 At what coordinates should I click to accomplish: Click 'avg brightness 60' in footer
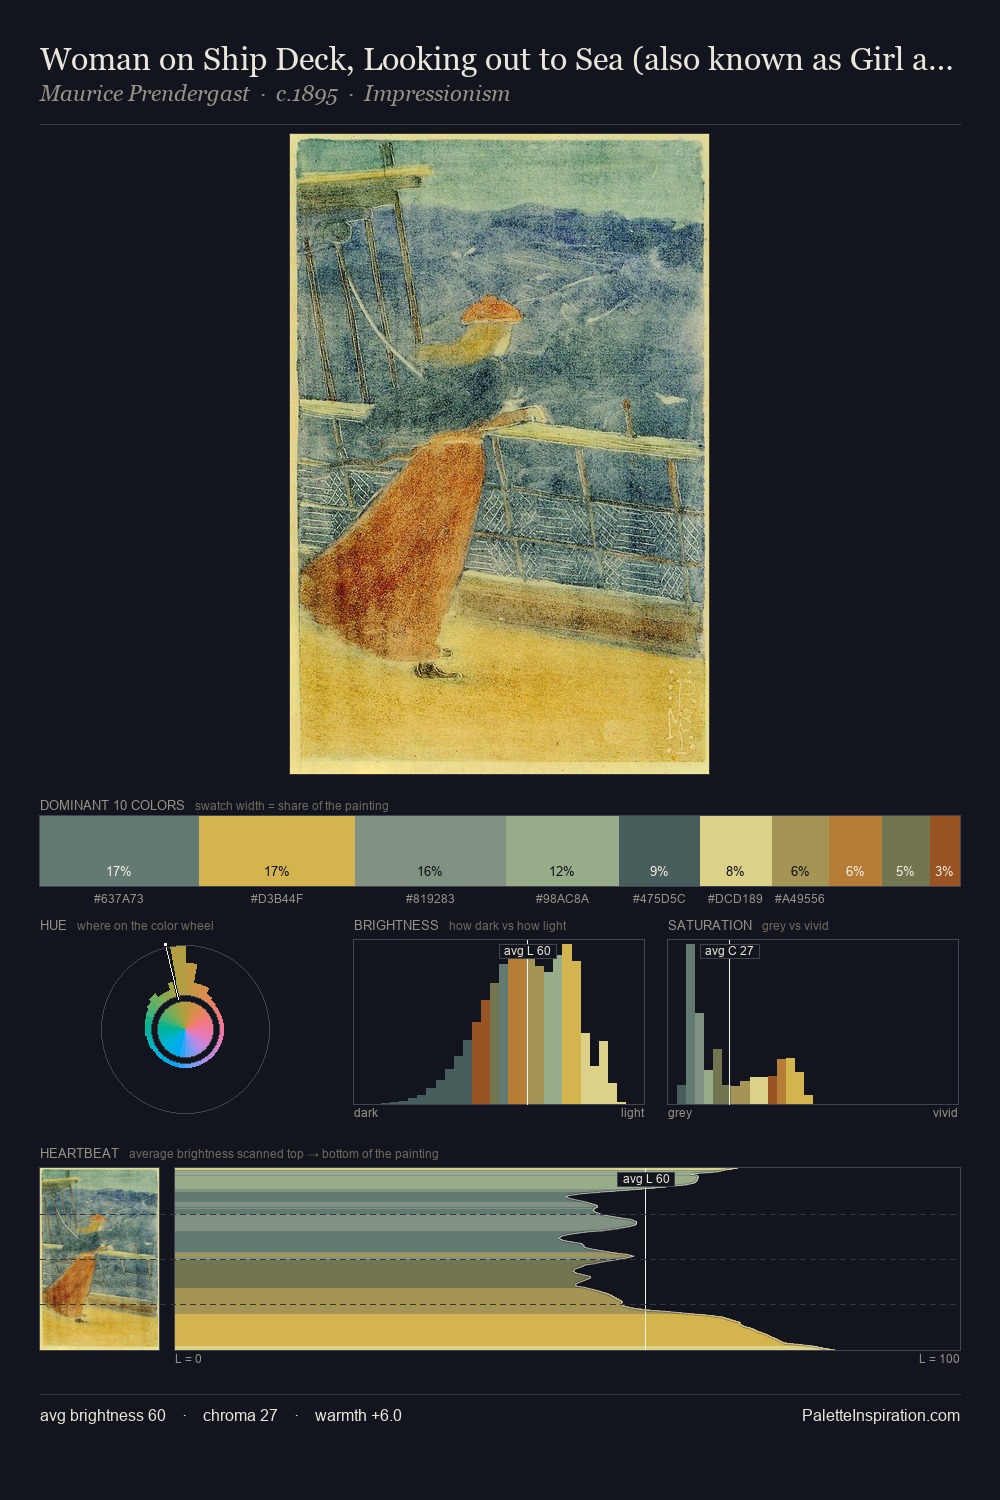[x=103, y=1416]
